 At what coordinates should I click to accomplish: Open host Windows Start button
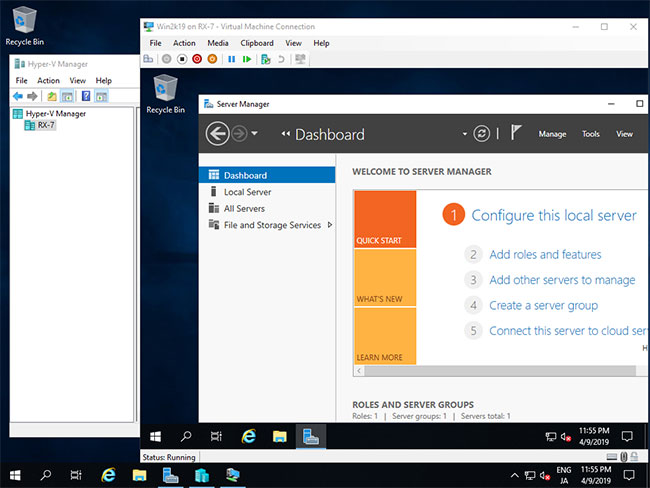(x=15, y=475)
